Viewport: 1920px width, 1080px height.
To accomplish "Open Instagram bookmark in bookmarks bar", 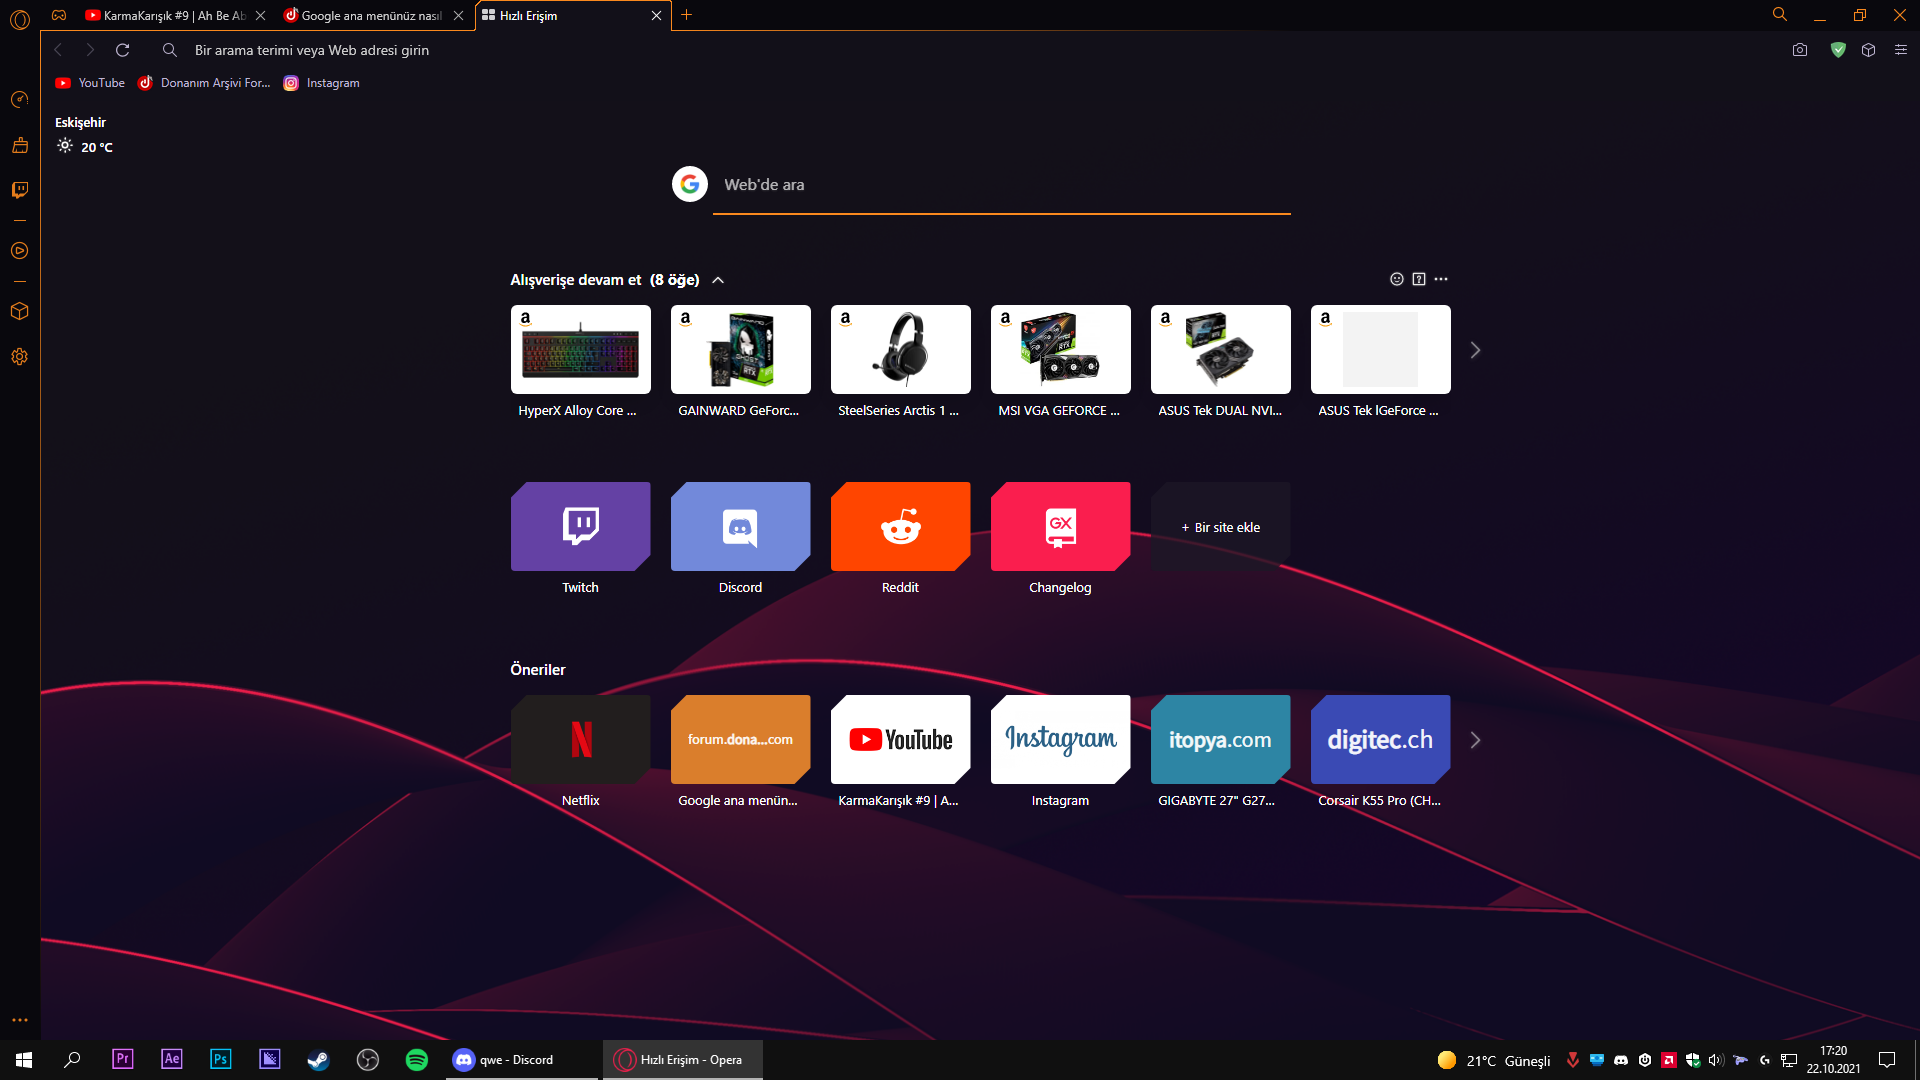I will point(321,83).
